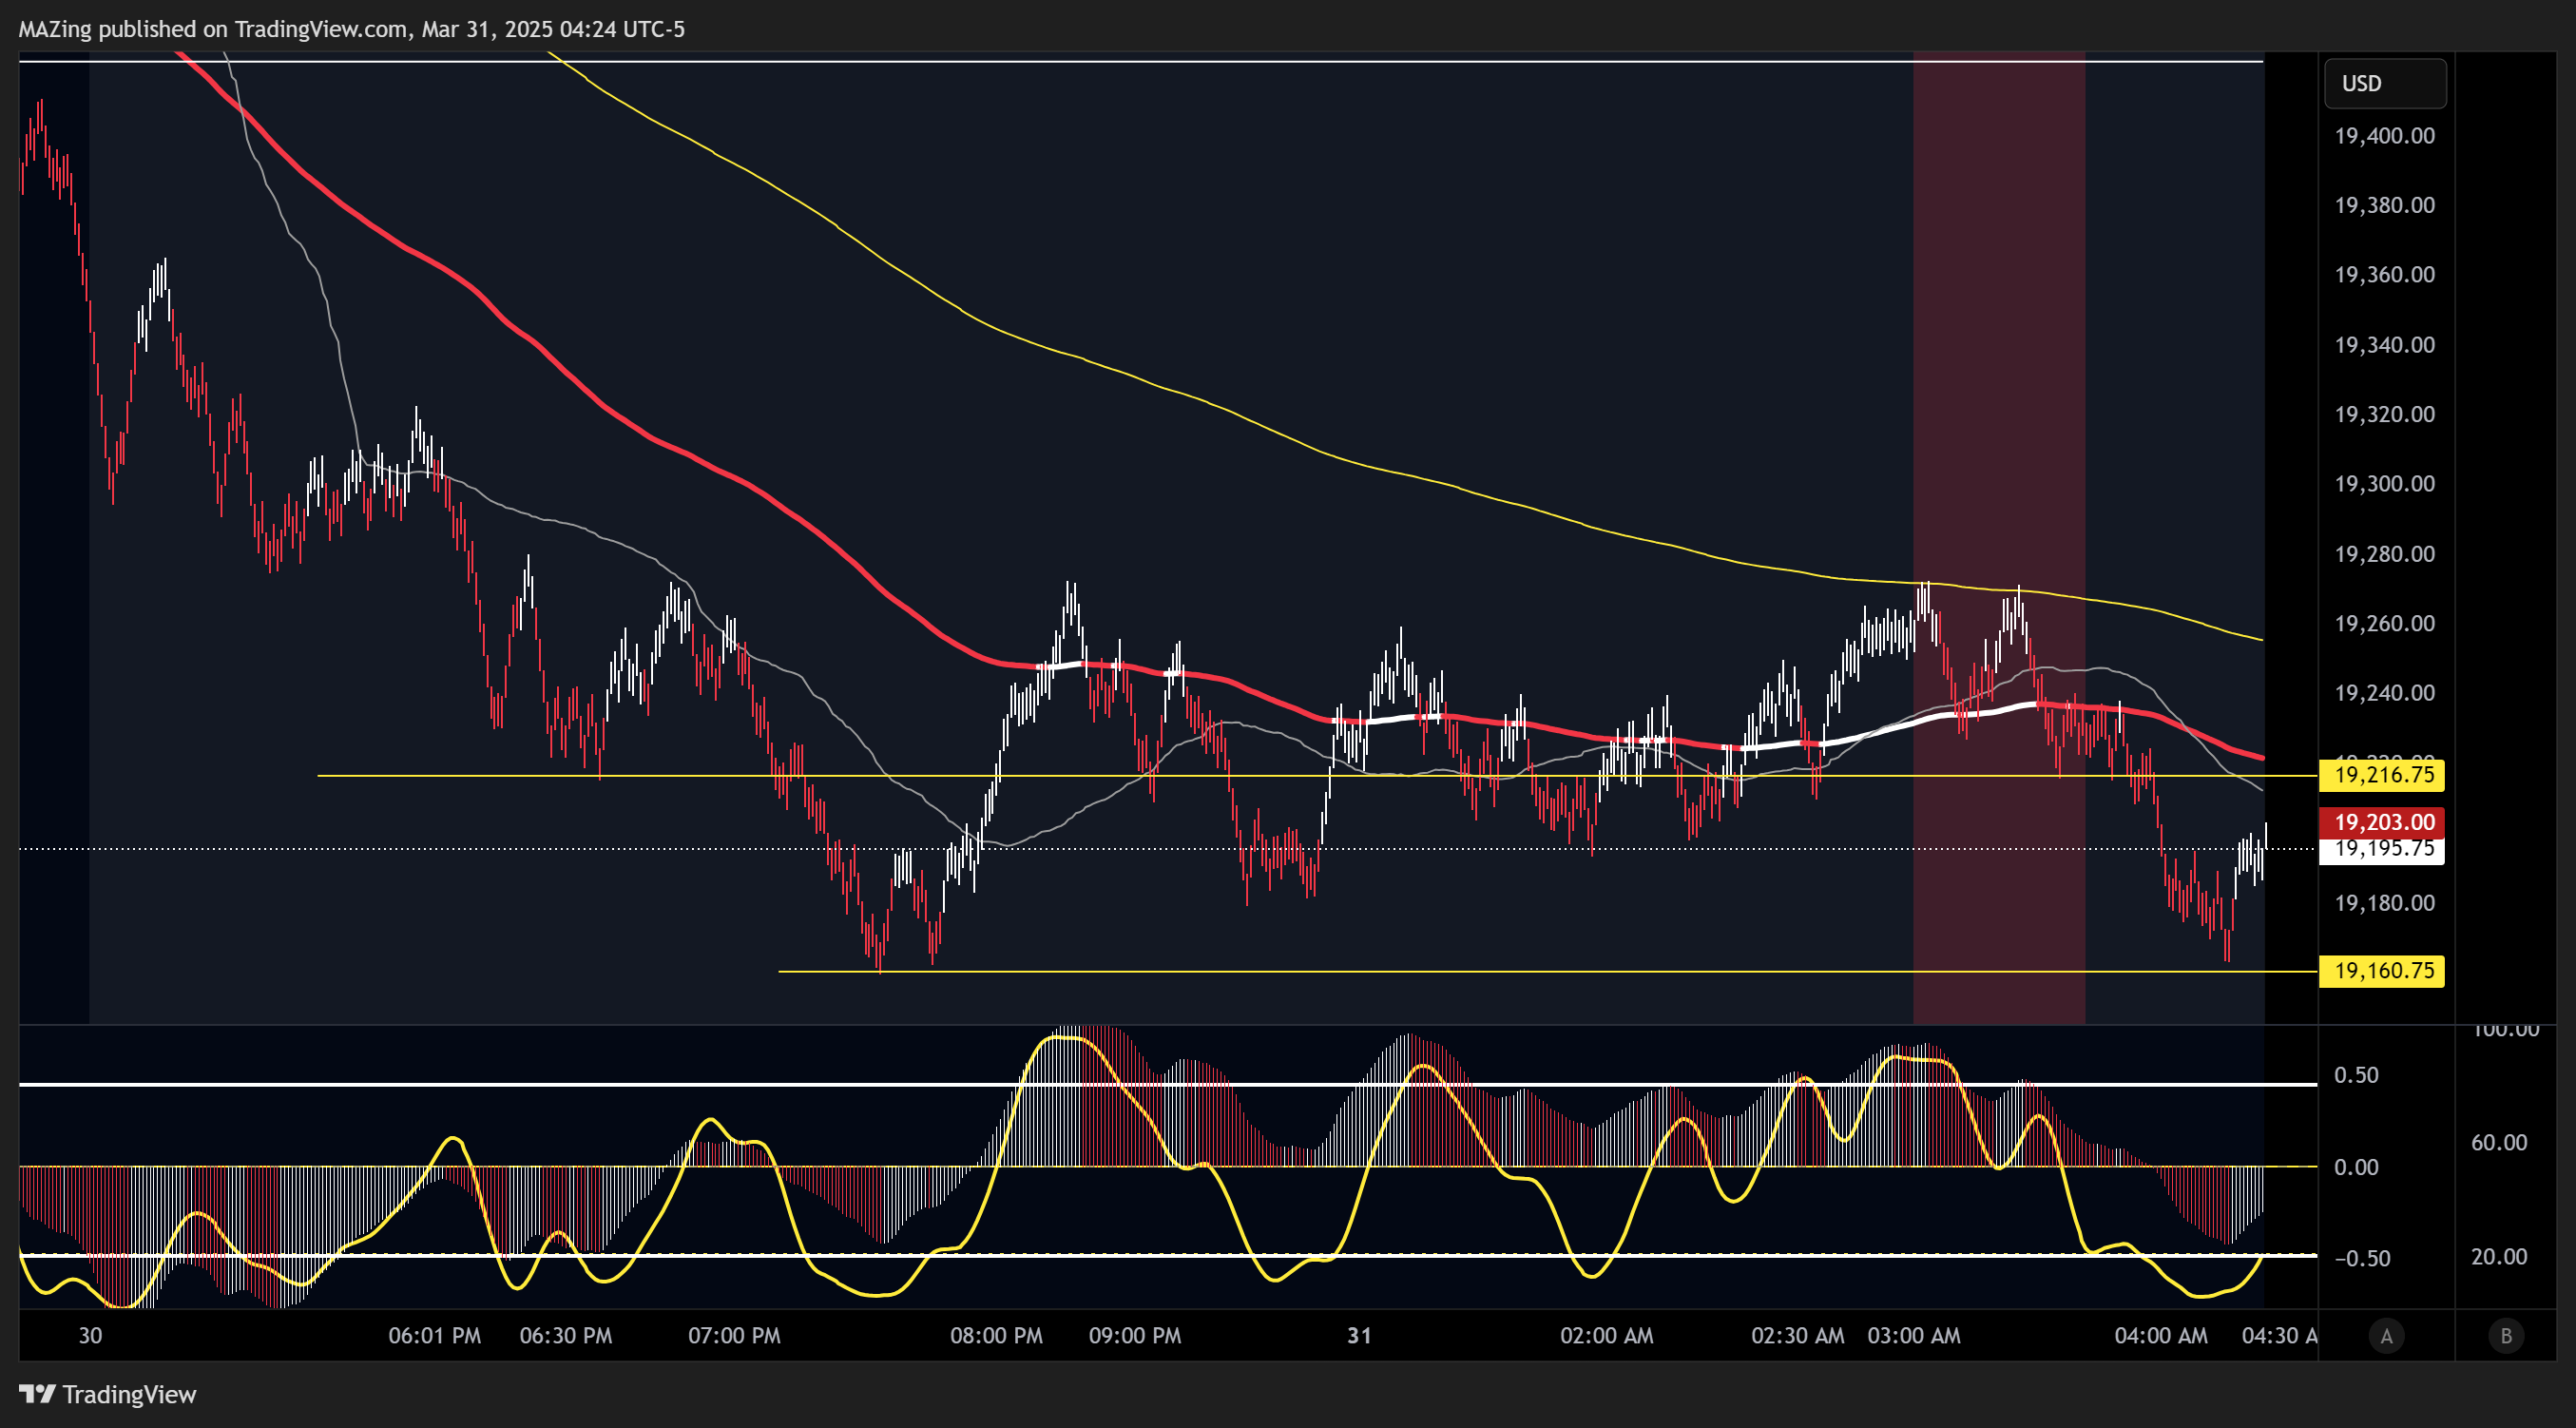Click the B scale toggle button
2576x1428 pixels.
[2506, 1336]
